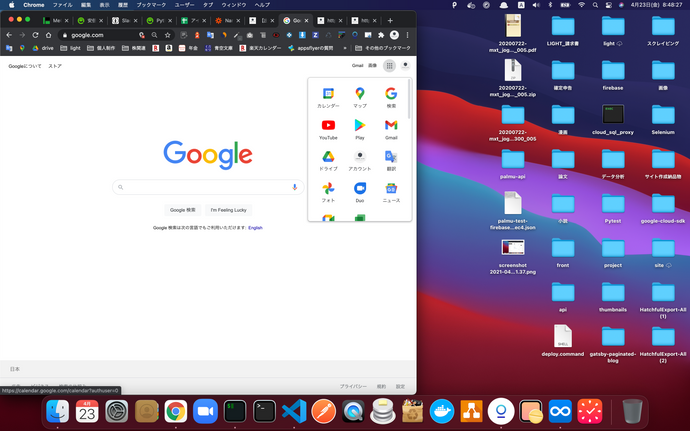The height and width of the screenshot is (431, 690).
Task: Open Google Duo from the apps panel
Action: [360, 191]
